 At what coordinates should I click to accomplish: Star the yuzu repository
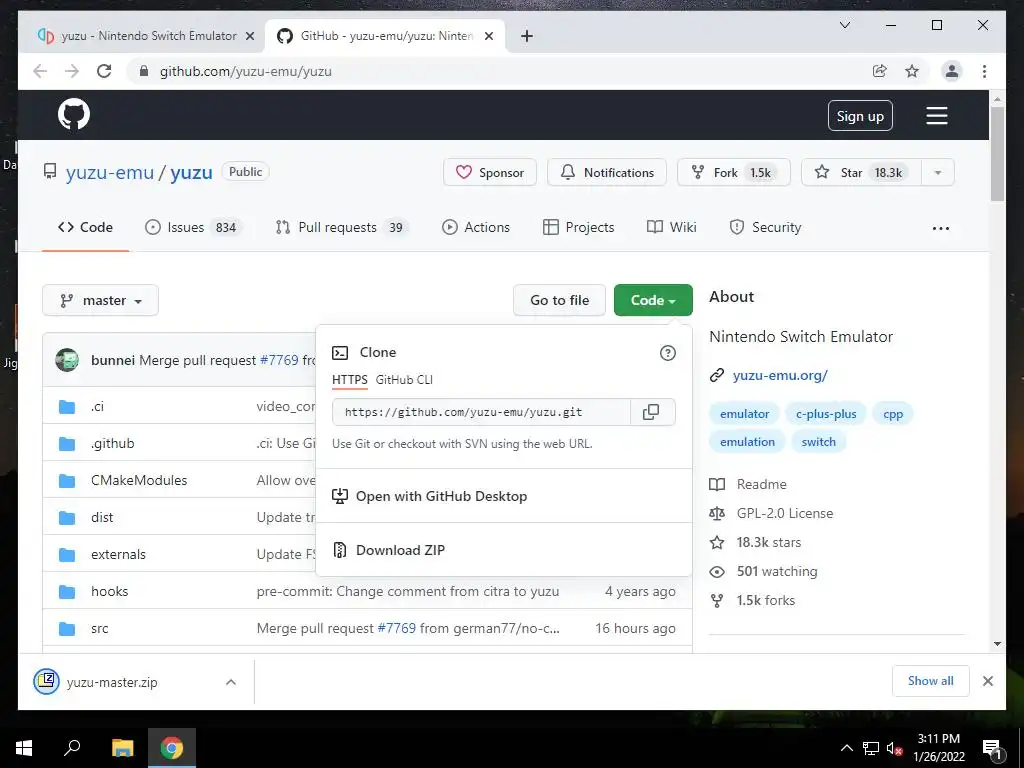point(861,172)
